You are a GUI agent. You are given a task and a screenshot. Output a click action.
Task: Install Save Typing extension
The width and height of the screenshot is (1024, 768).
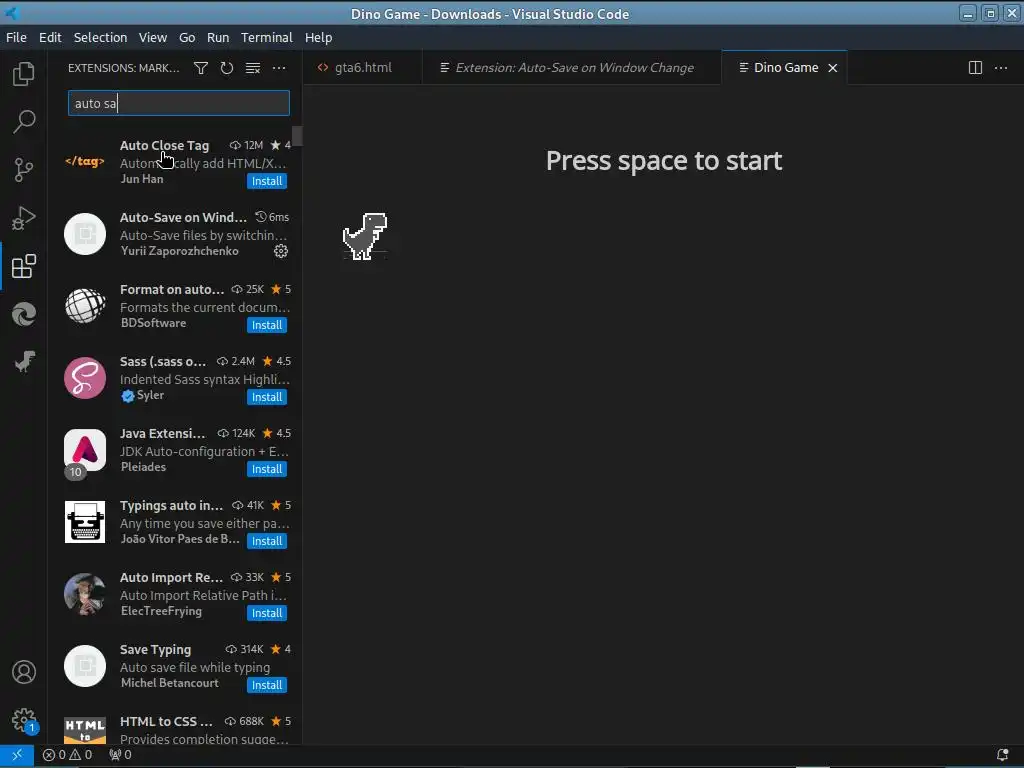pyautogui.click(x=266, y=685)
